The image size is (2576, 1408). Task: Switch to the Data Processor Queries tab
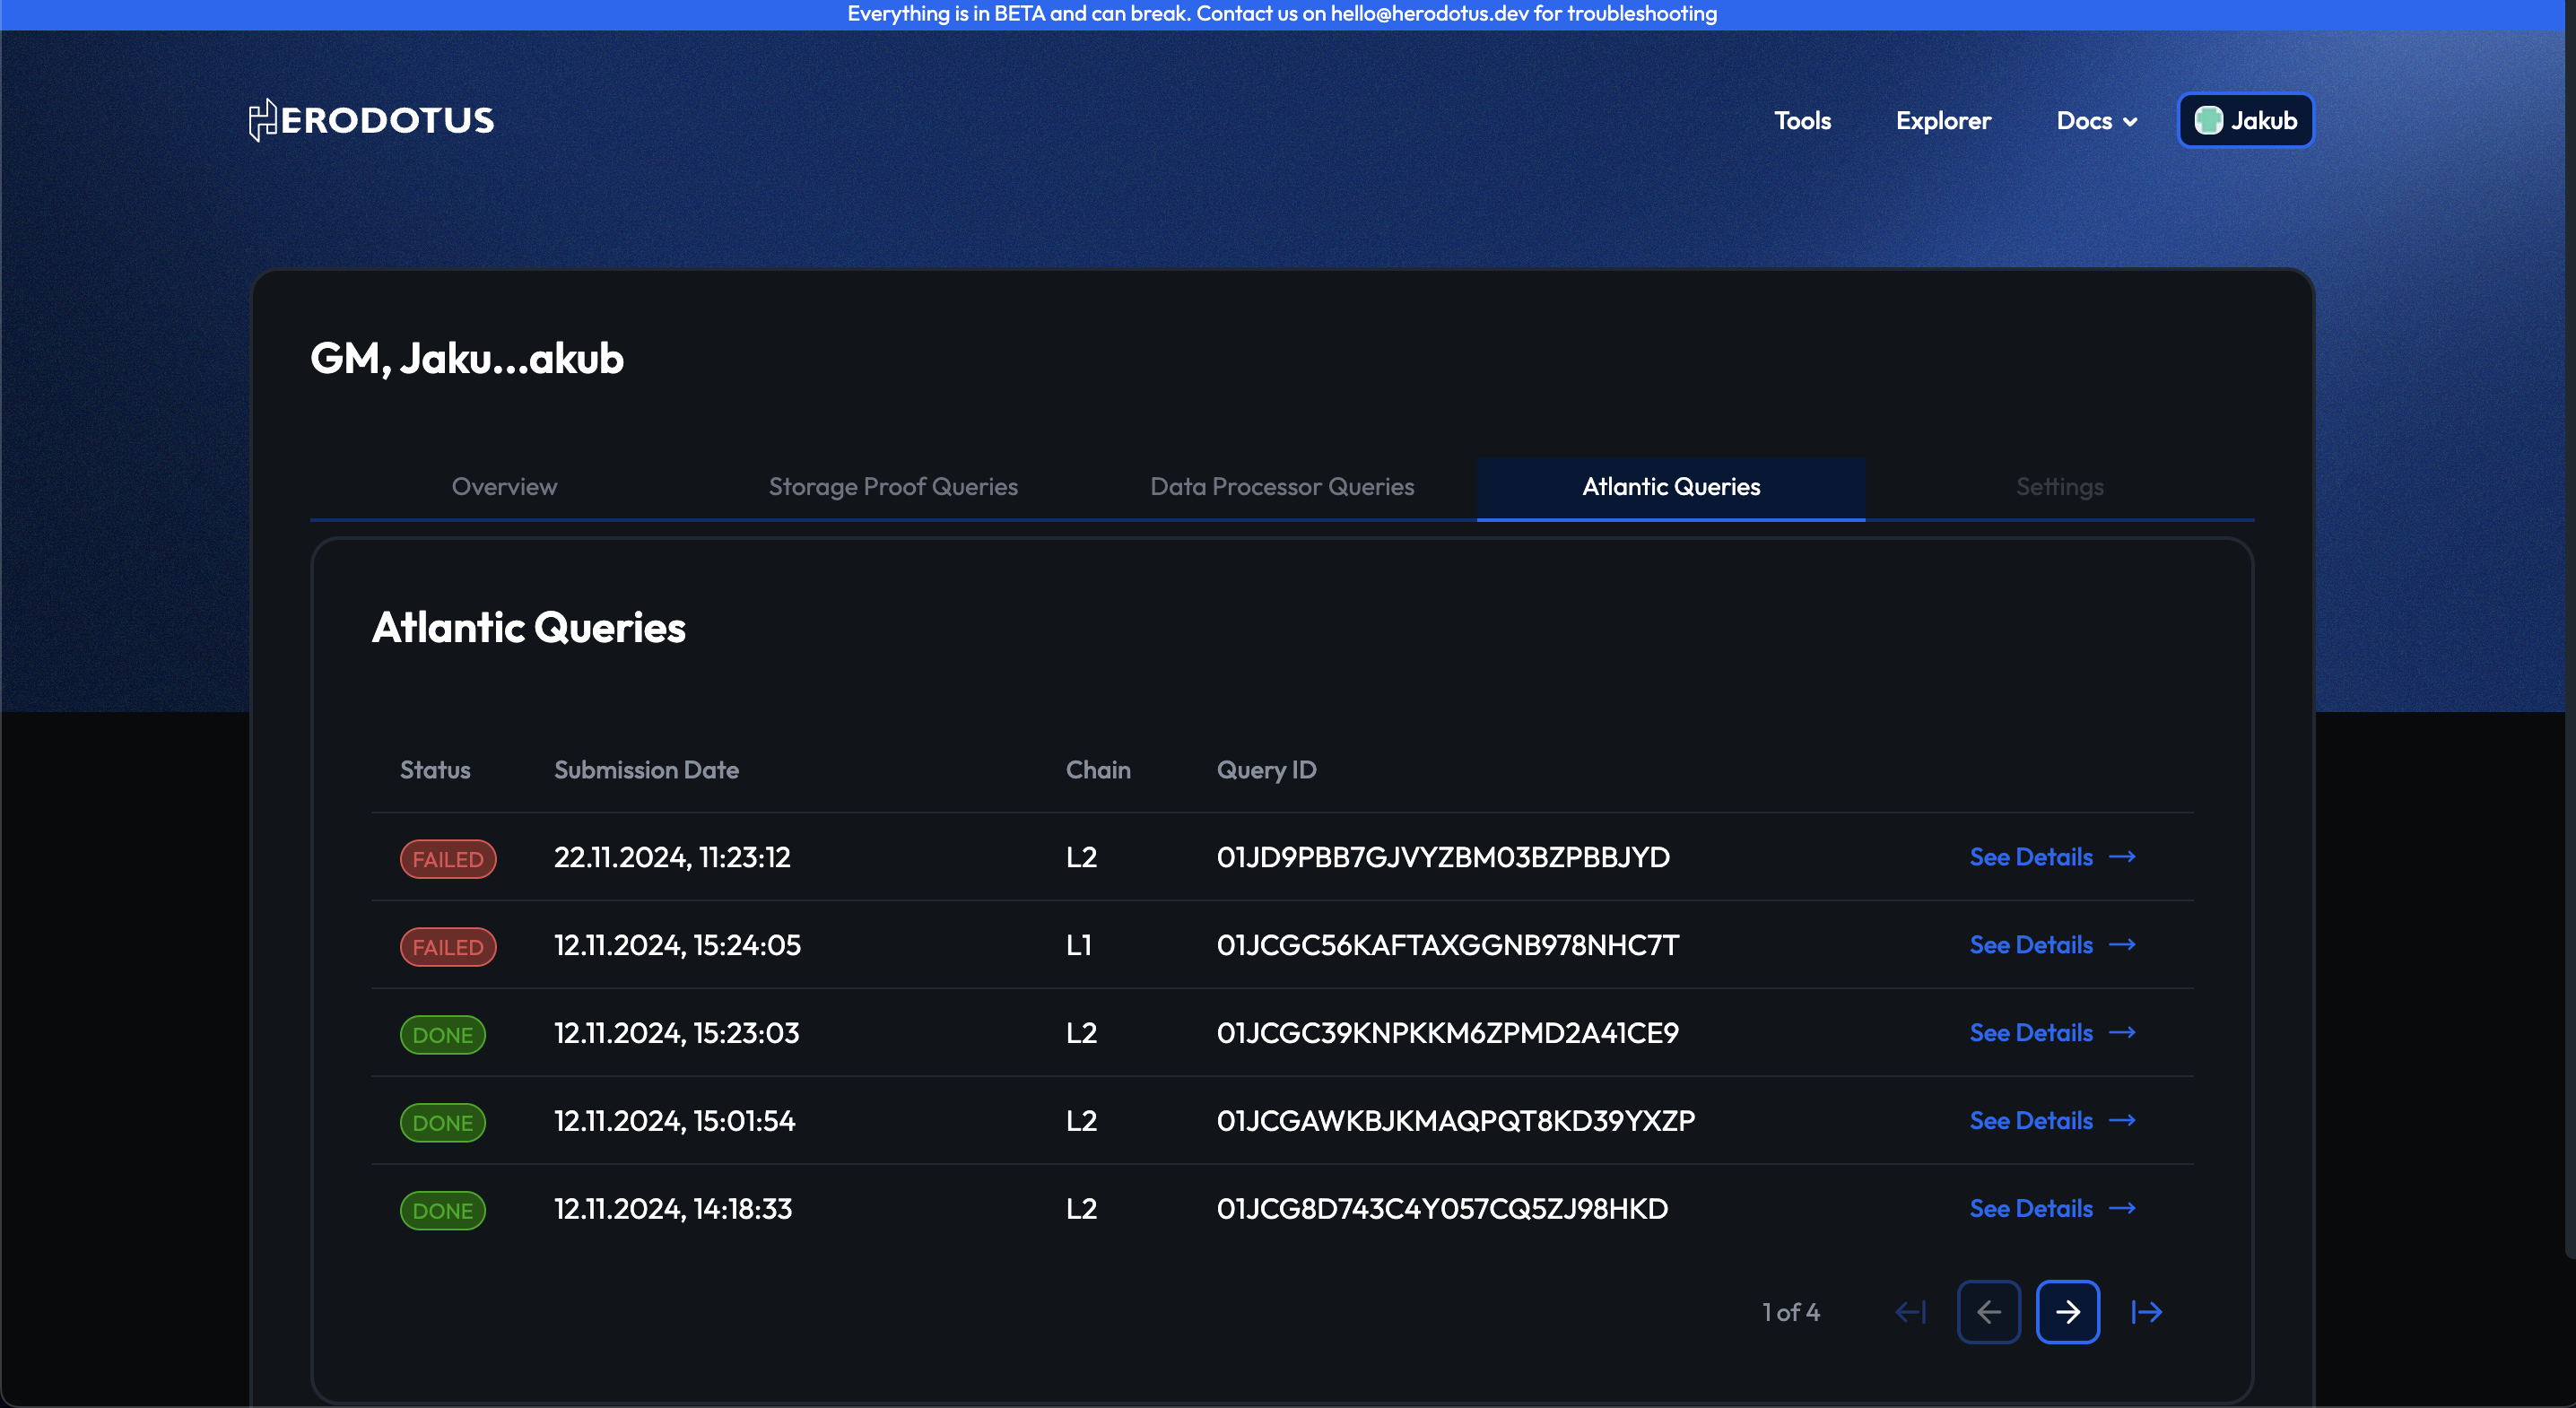pyautogui.click(x=1282, y=487)
